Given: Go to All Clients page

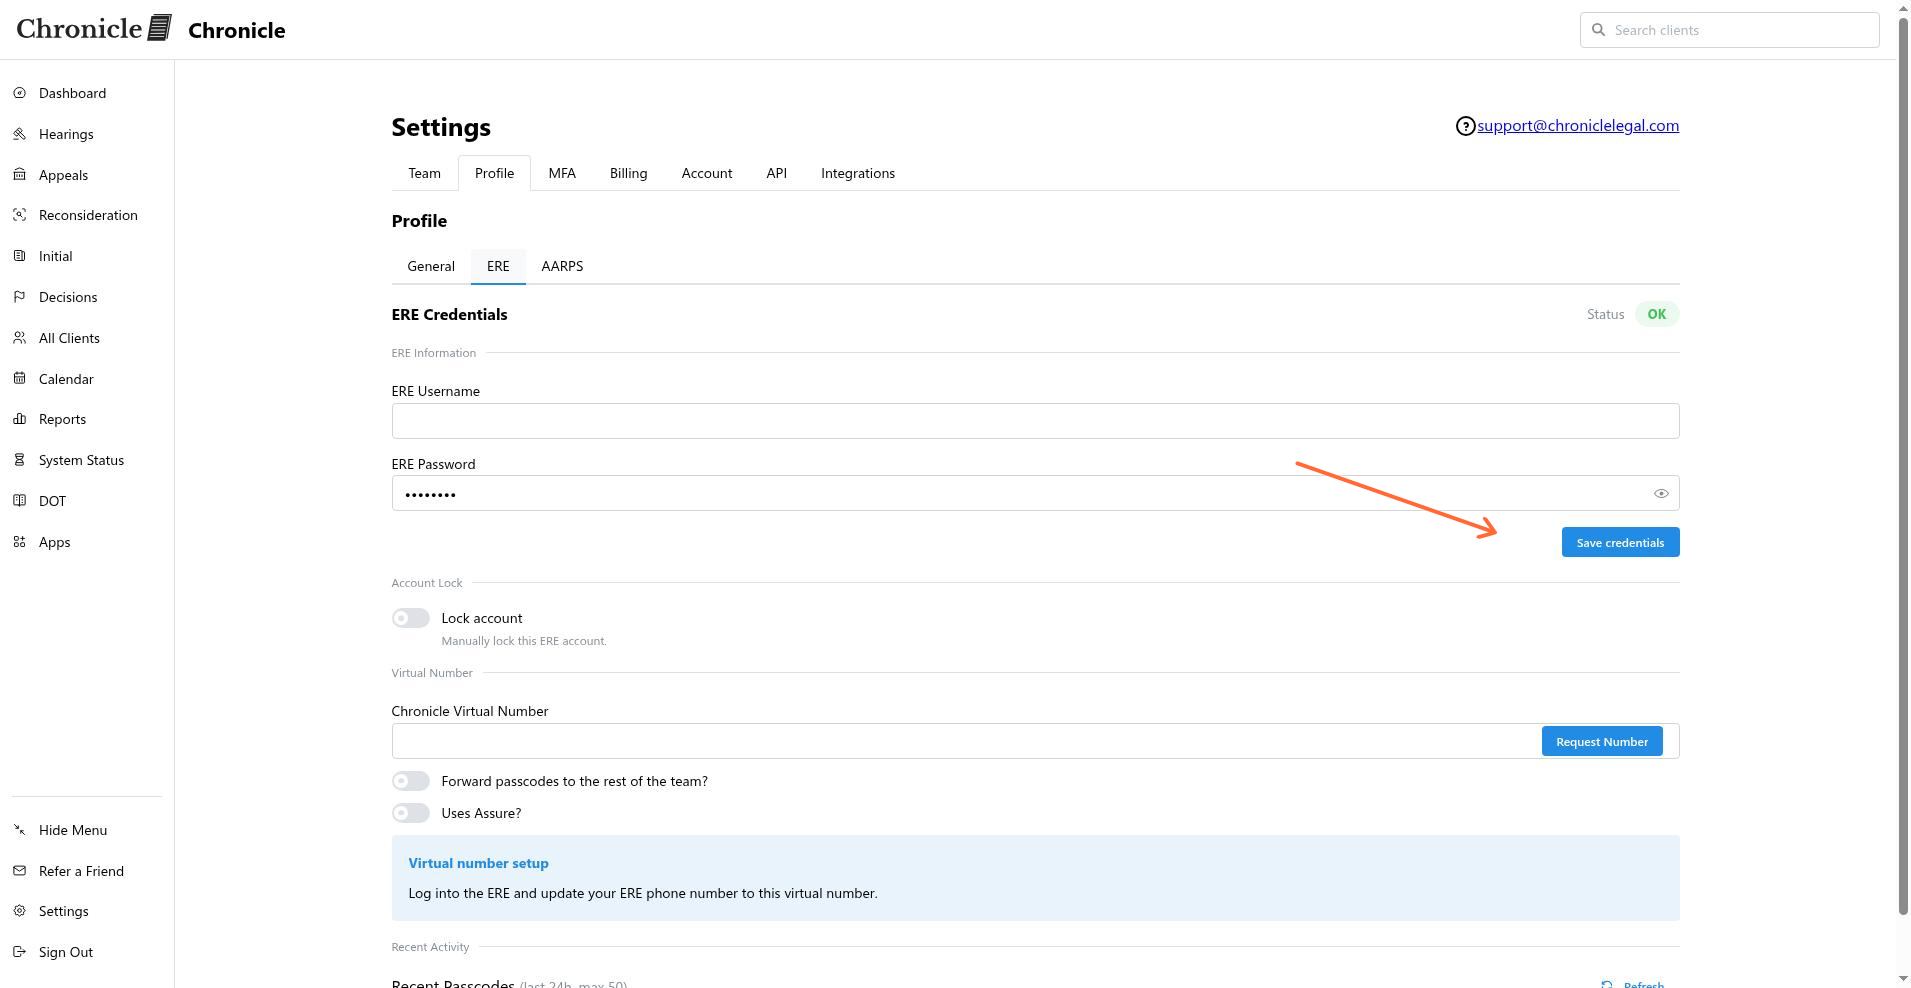Looking at the screenshot, I should pyautogui.click(x=69, y=338).
